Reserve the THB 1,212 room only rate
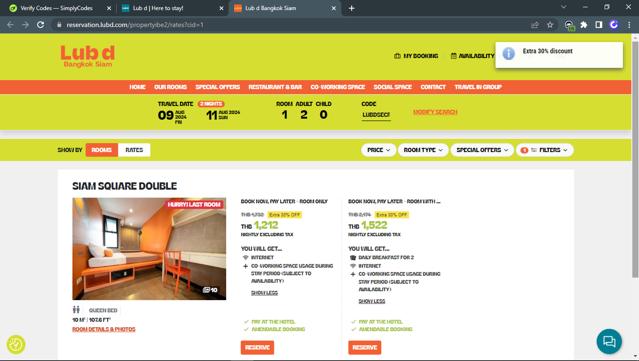639x361 pixels. [x=257, y=348]
